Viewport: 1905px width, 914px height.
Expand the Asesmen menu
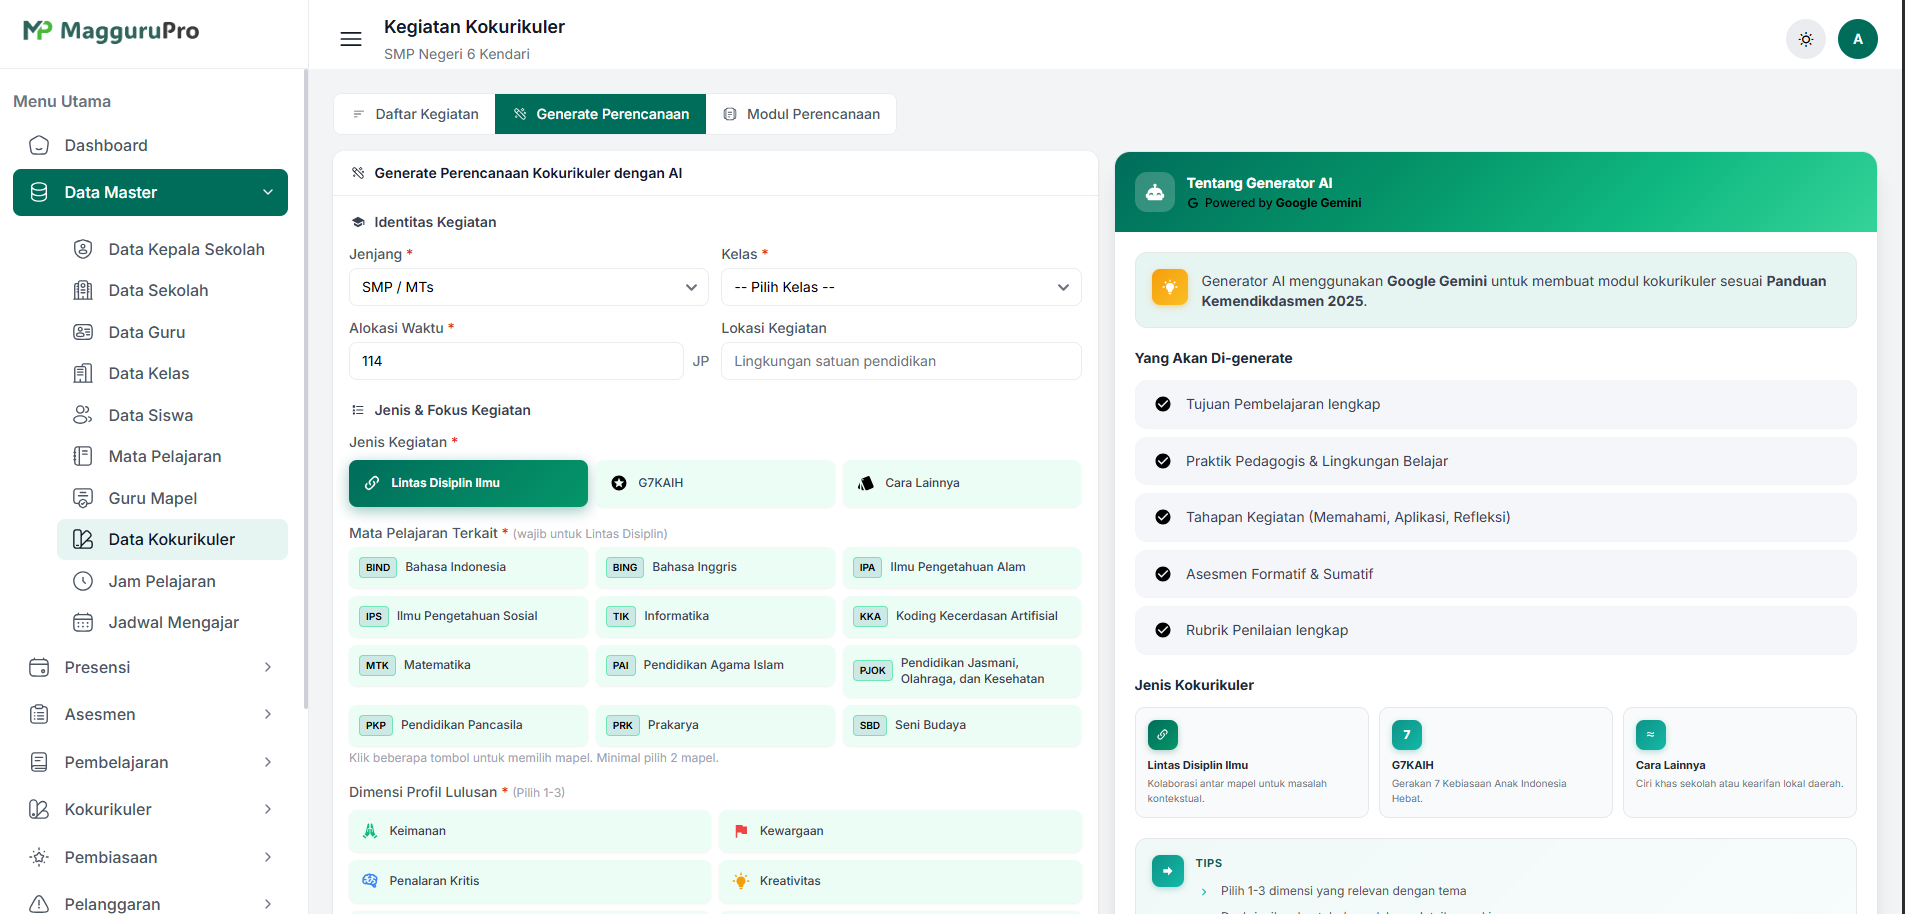coord(150,714)
